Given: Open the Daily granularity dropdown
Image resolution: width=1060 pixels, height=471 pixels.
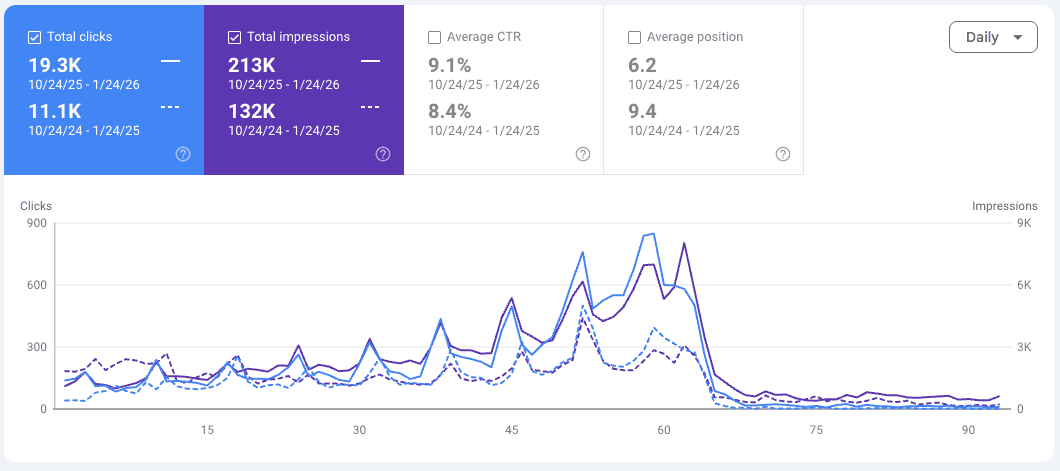Looking at the screenshot, I should pyautogui.click(x=993, y=38).
